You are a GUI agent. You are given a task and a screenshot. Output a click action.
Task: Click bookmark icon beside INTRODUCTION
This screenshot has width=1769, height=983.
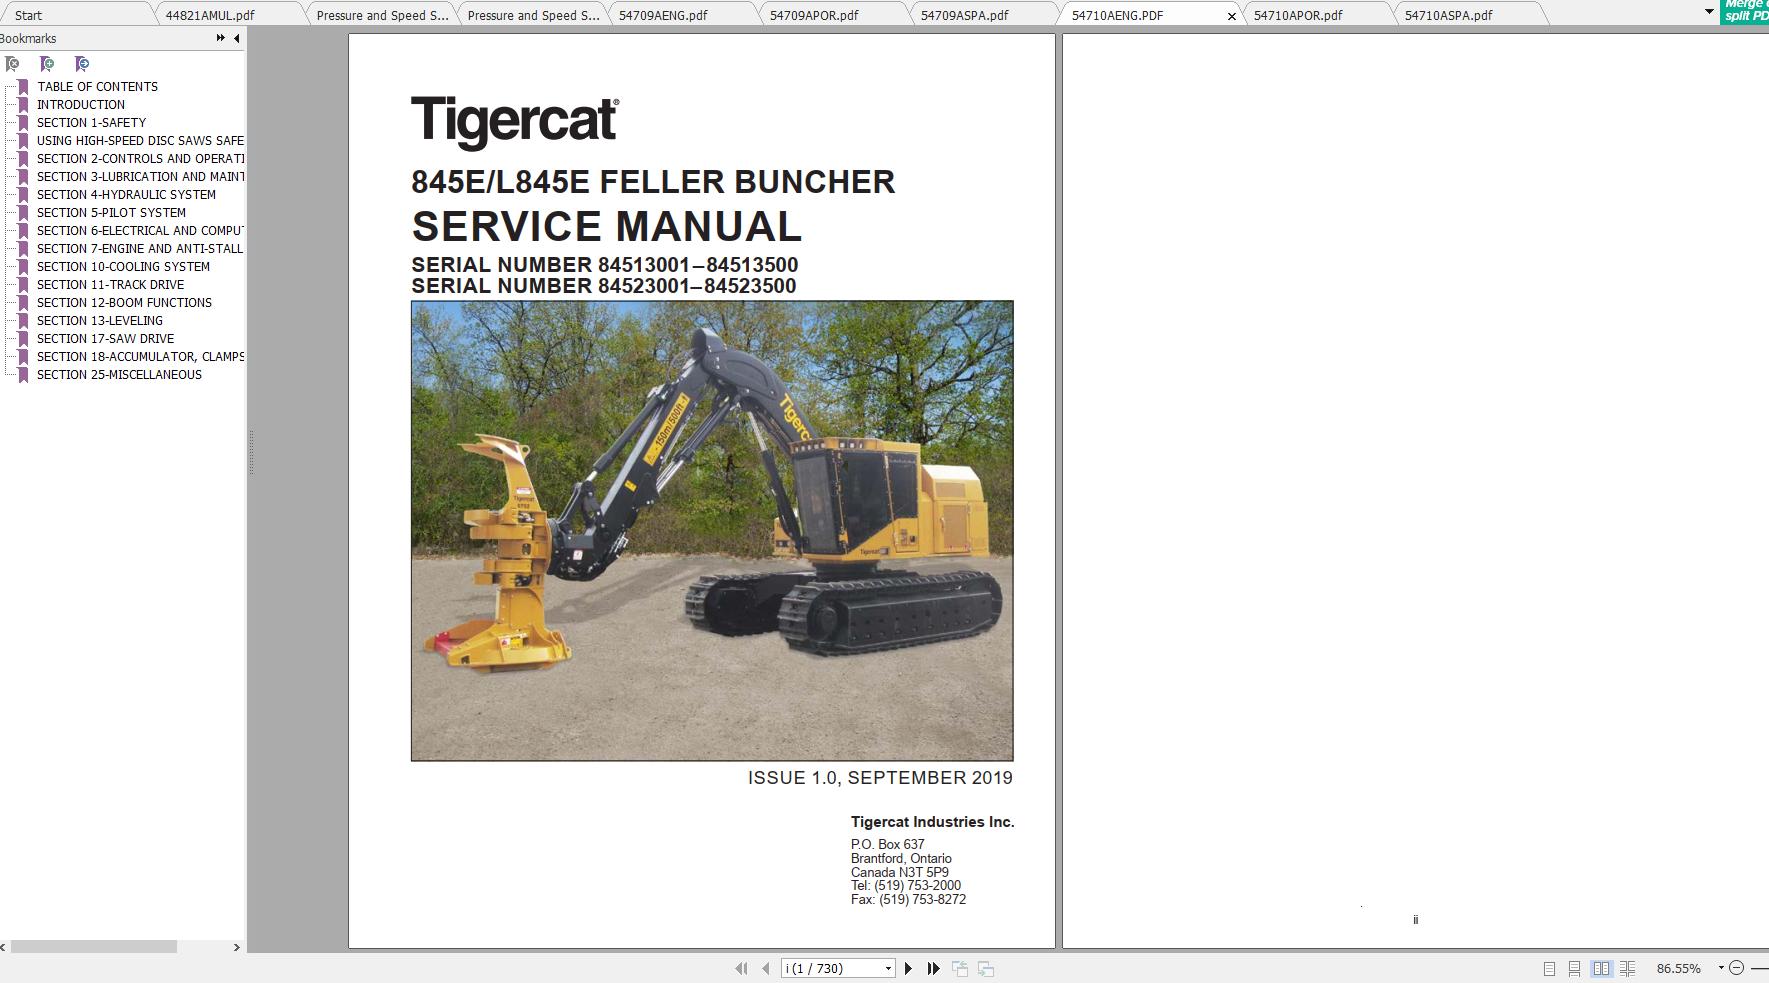tap(23, 105)
